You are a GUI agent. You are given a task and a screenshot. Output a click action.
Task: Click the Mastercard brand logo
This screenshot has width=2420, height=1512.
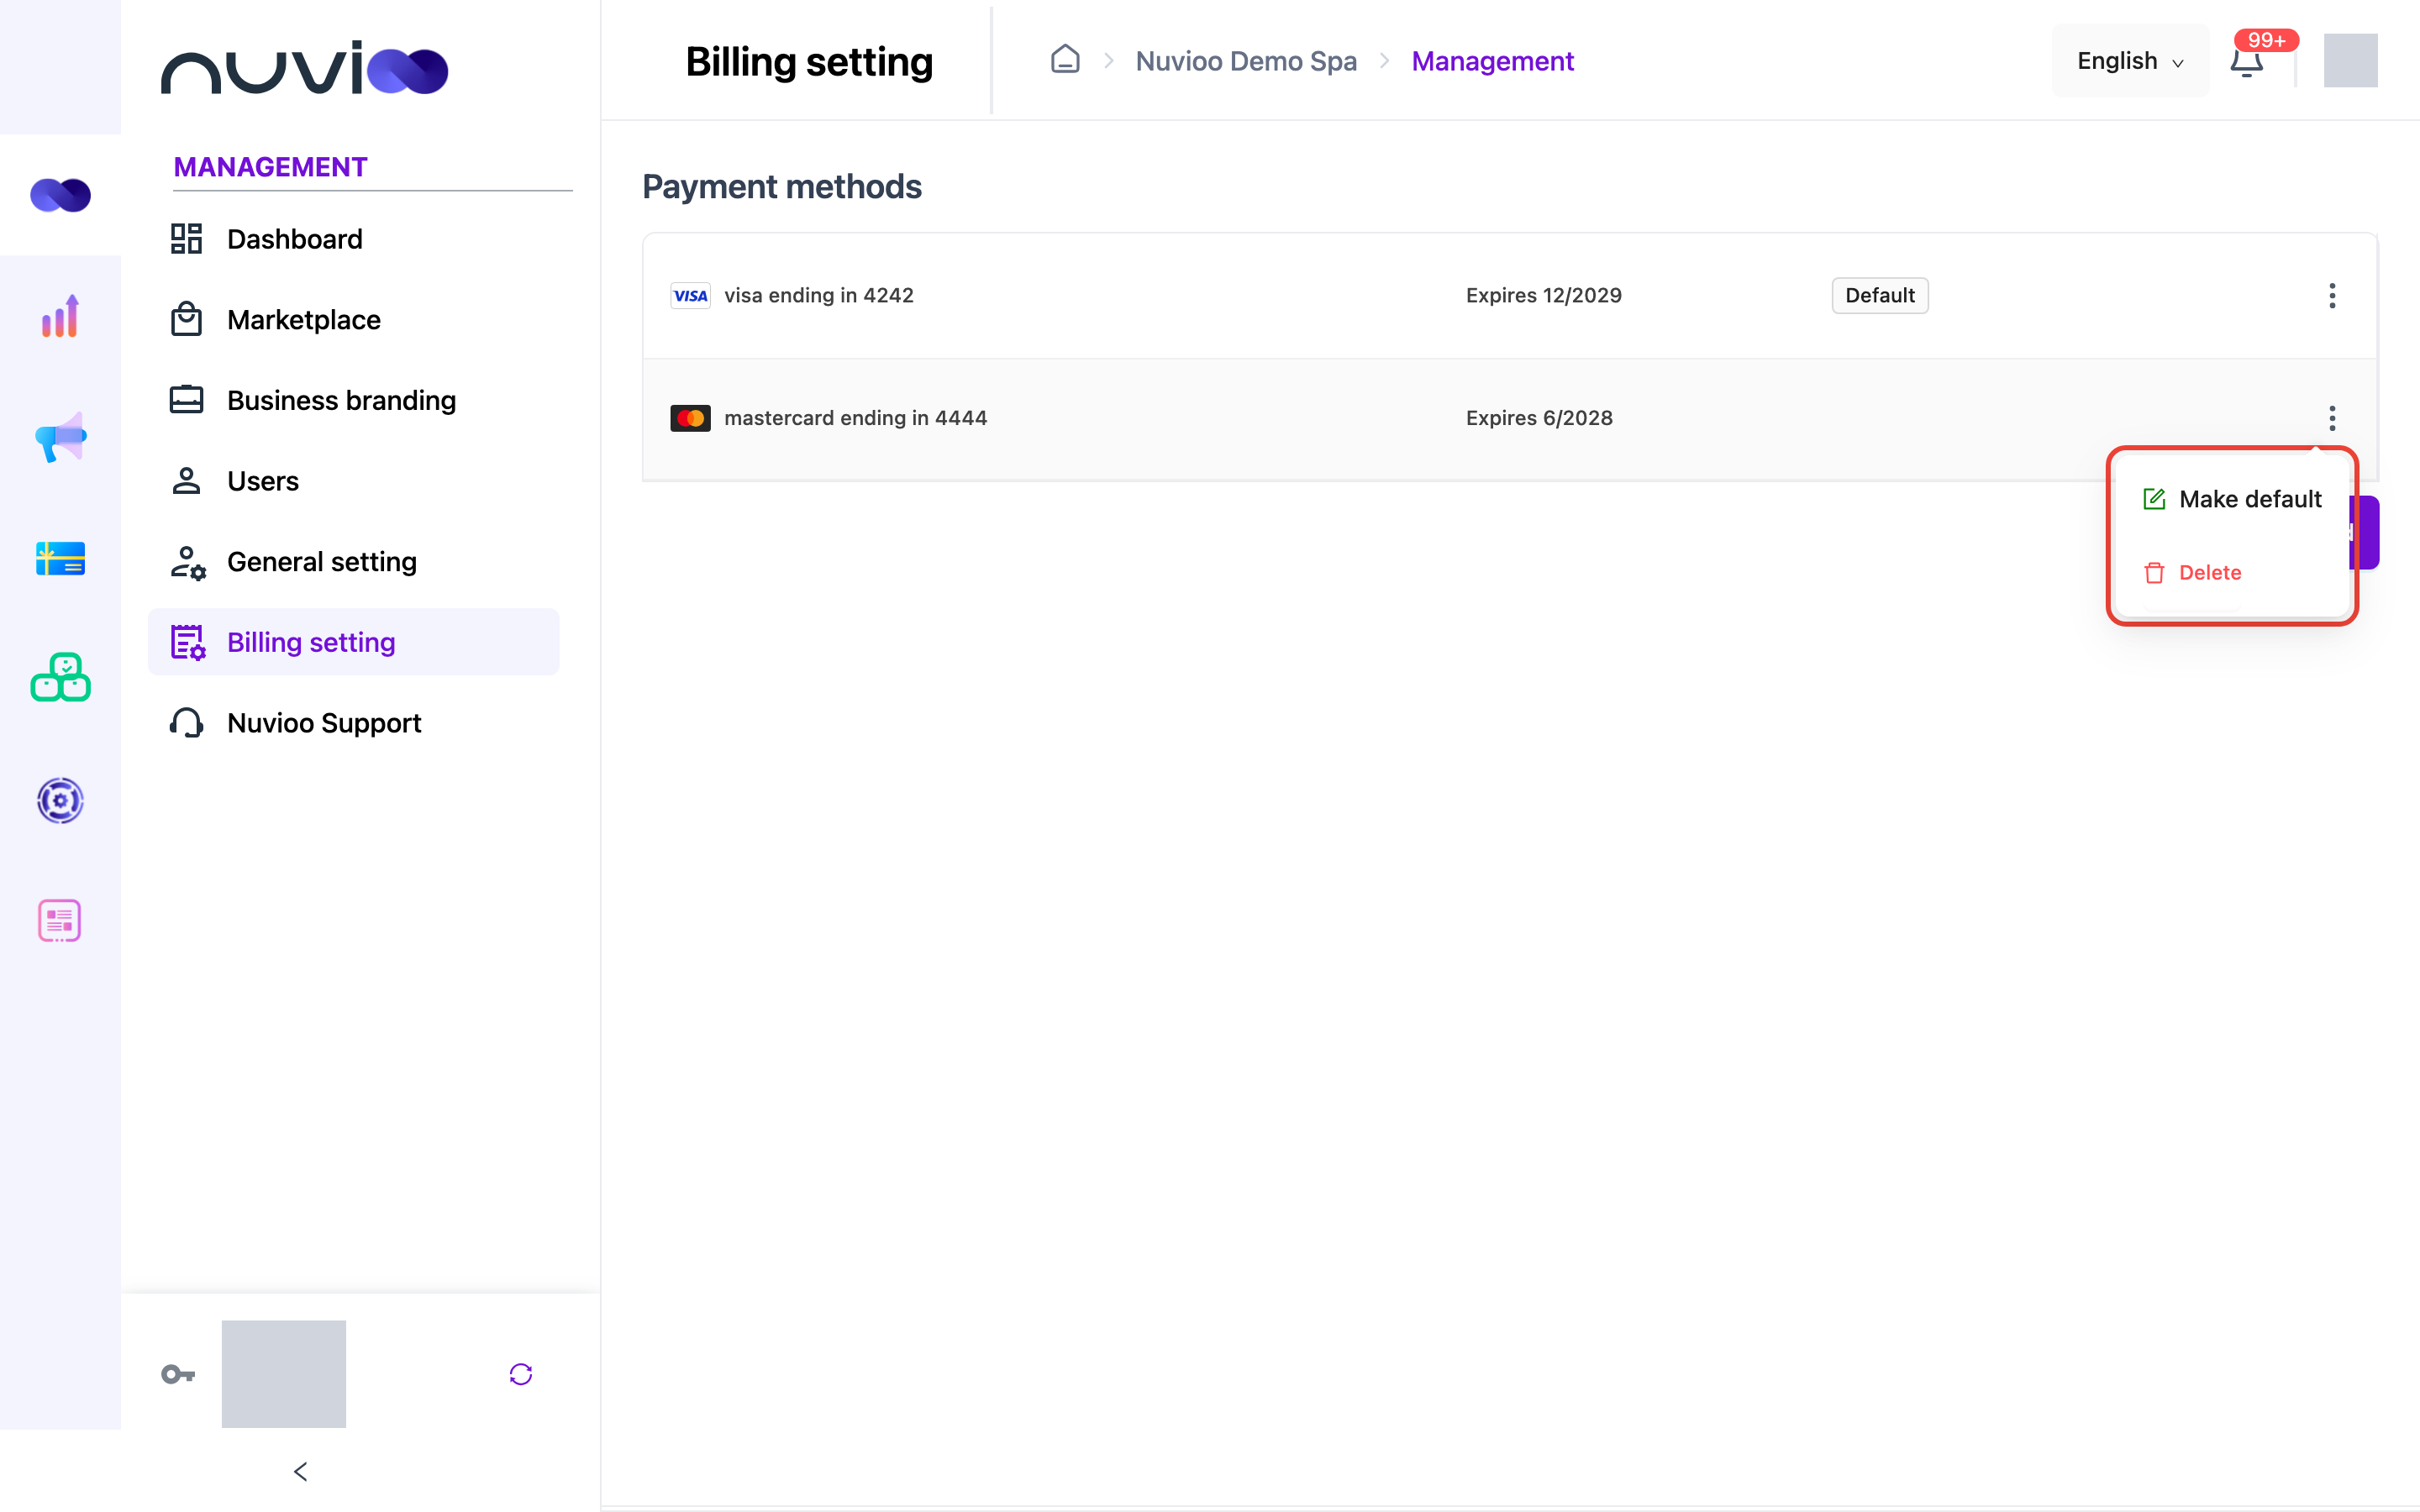coord(690,418)
